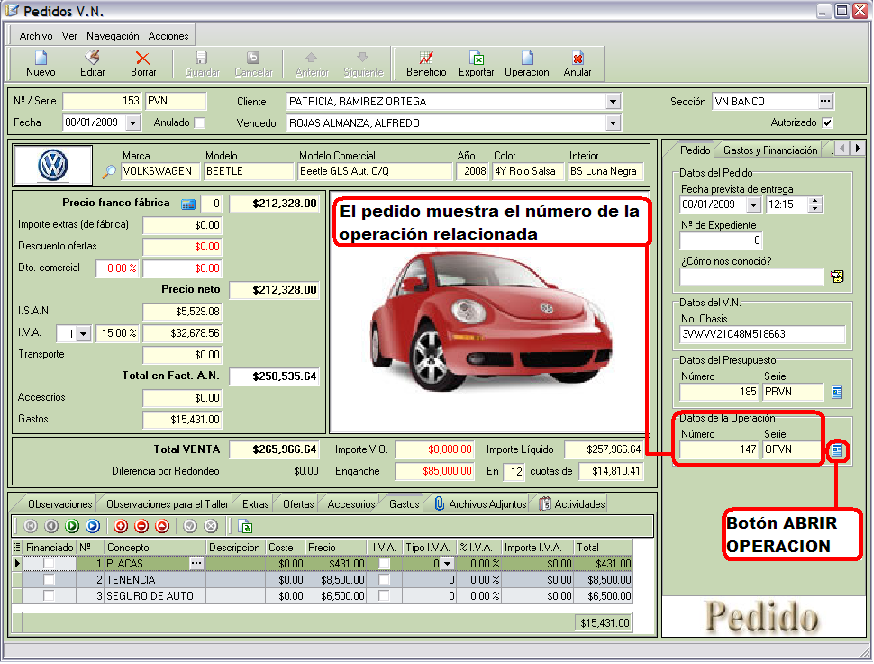Click the yellow icon beside ¿Cómo nos conoció?
This screenshot has height=664, width=874.
click(837, 276)
